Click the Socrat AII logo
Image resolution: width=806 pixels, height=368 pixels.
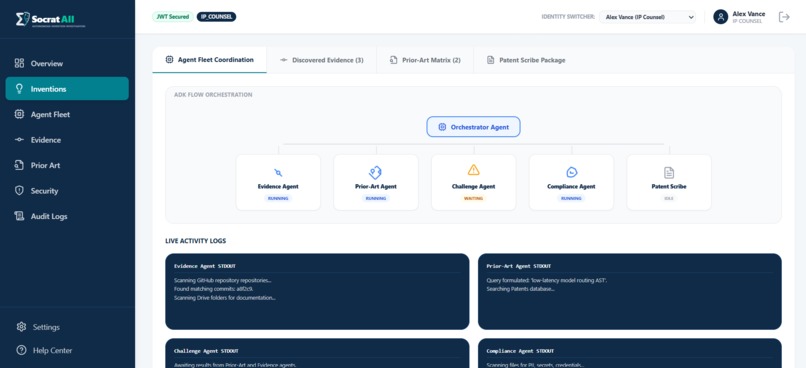(x=50, y=20)
